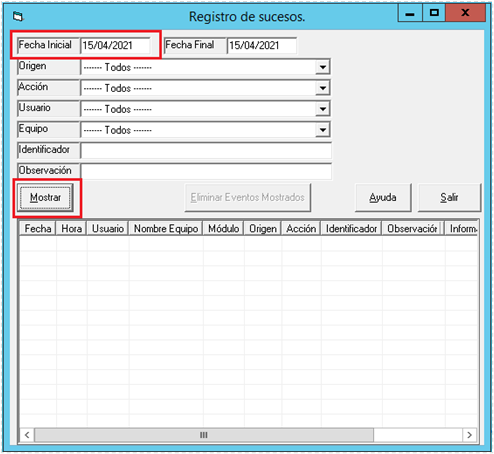Click the Mostrar button
494x454 pixels.
tap(45, 198)
